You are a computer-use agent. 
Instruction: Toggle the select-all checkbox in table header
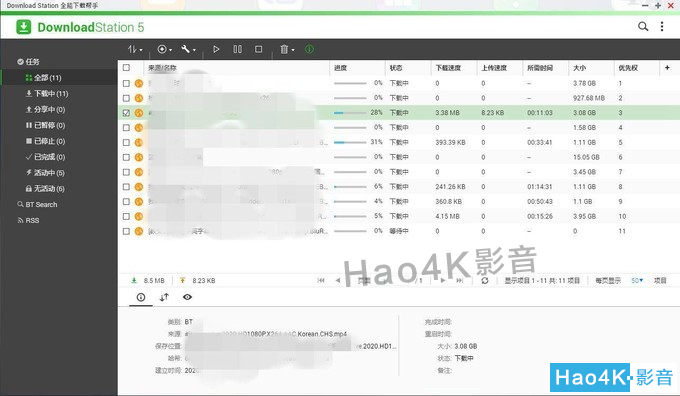pos(126,68)
